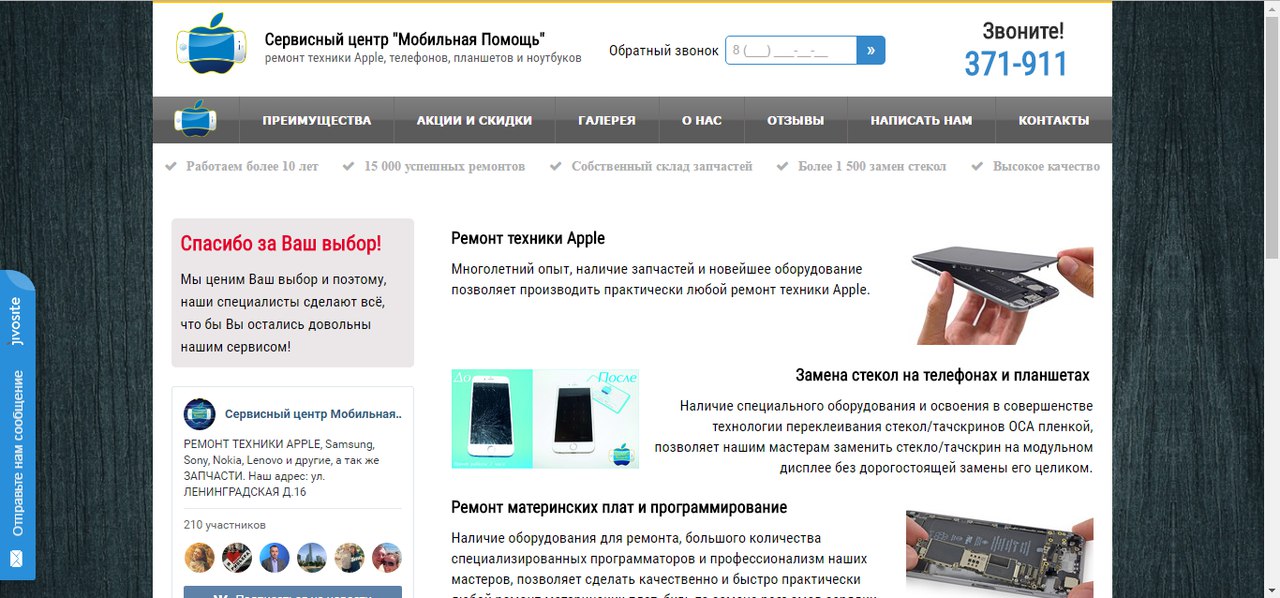Open the ПРЕИМУЩЕСТВА menu item
Screen dimensions: 1280x598
pos(317,120)
